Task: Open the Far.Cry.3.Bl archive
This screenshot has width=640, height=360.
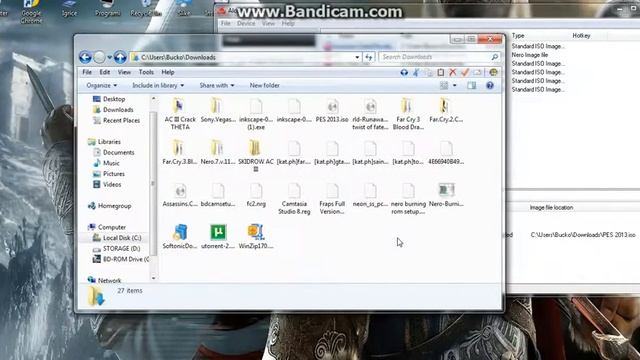Action: click(179, 153)
